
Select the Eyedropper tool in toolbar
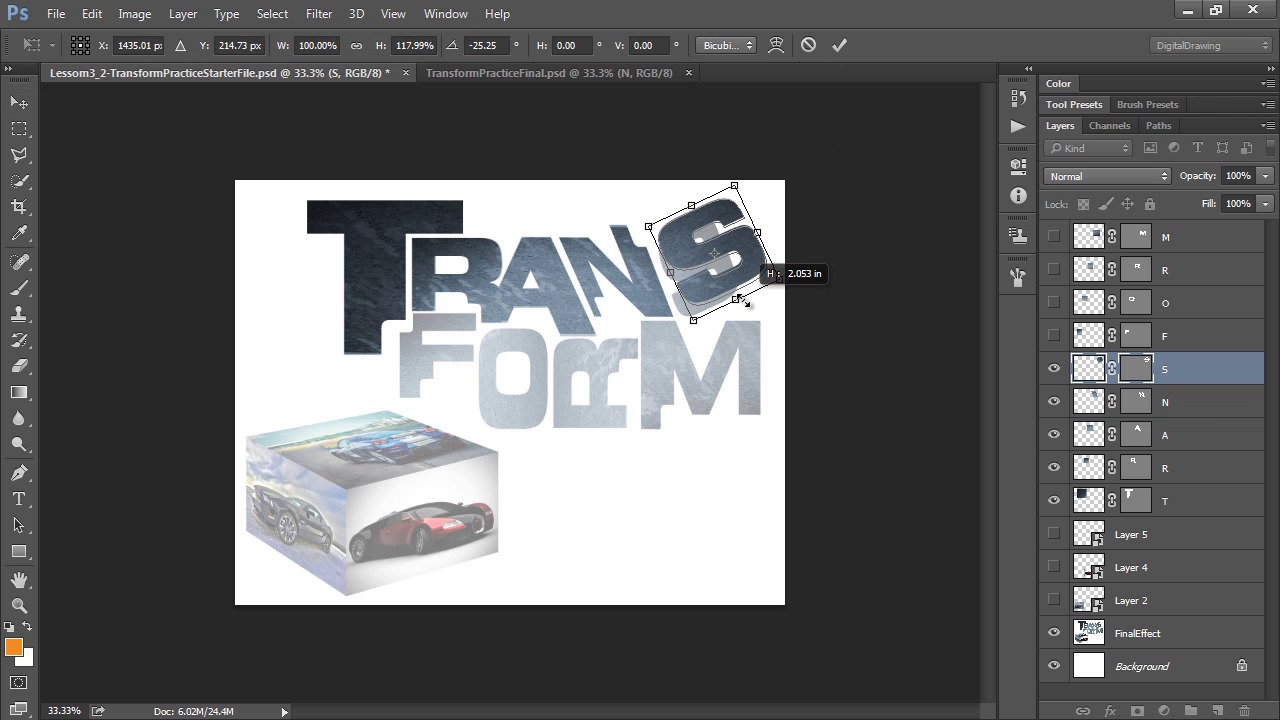(x=19, y=234)
